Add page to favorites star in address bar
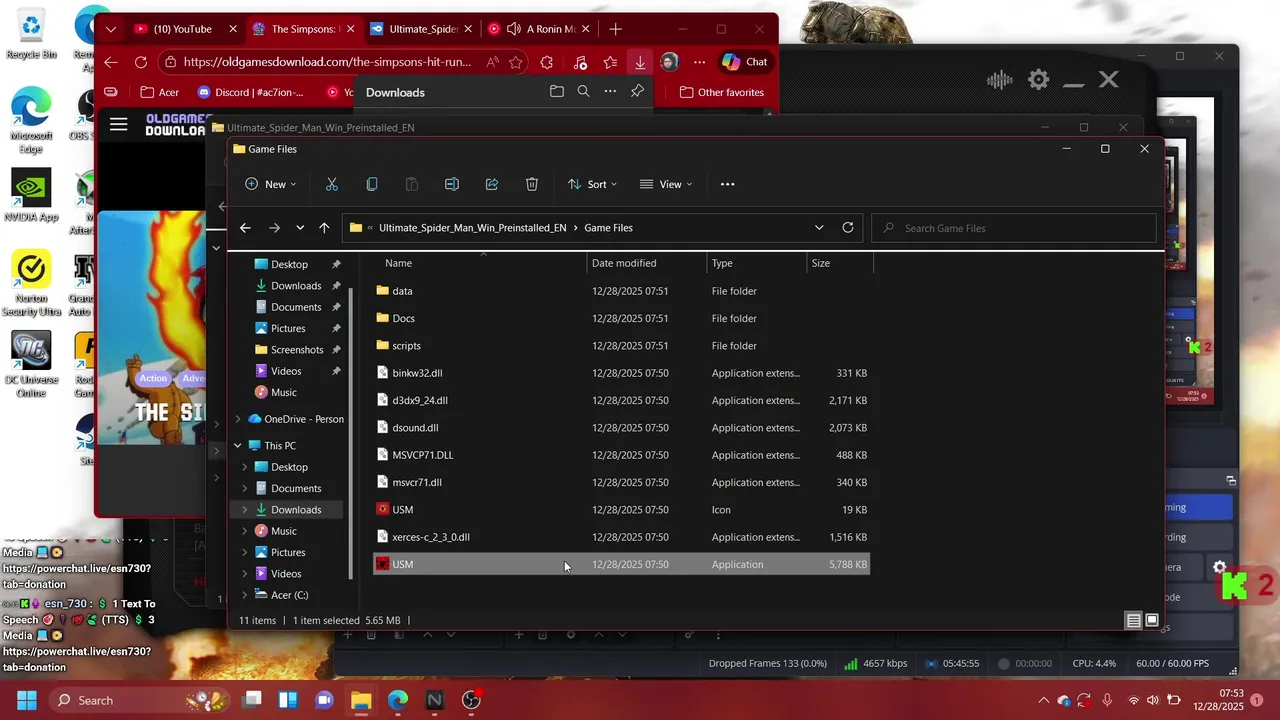Viewport: 1280px width, 720px height. pos(516,62)
